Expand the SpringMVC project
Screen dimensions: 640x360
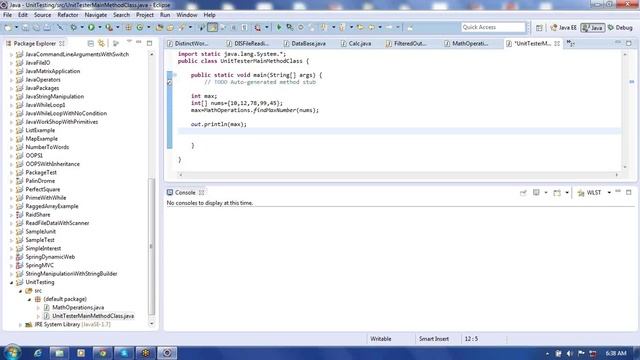[x=11, y=266]
